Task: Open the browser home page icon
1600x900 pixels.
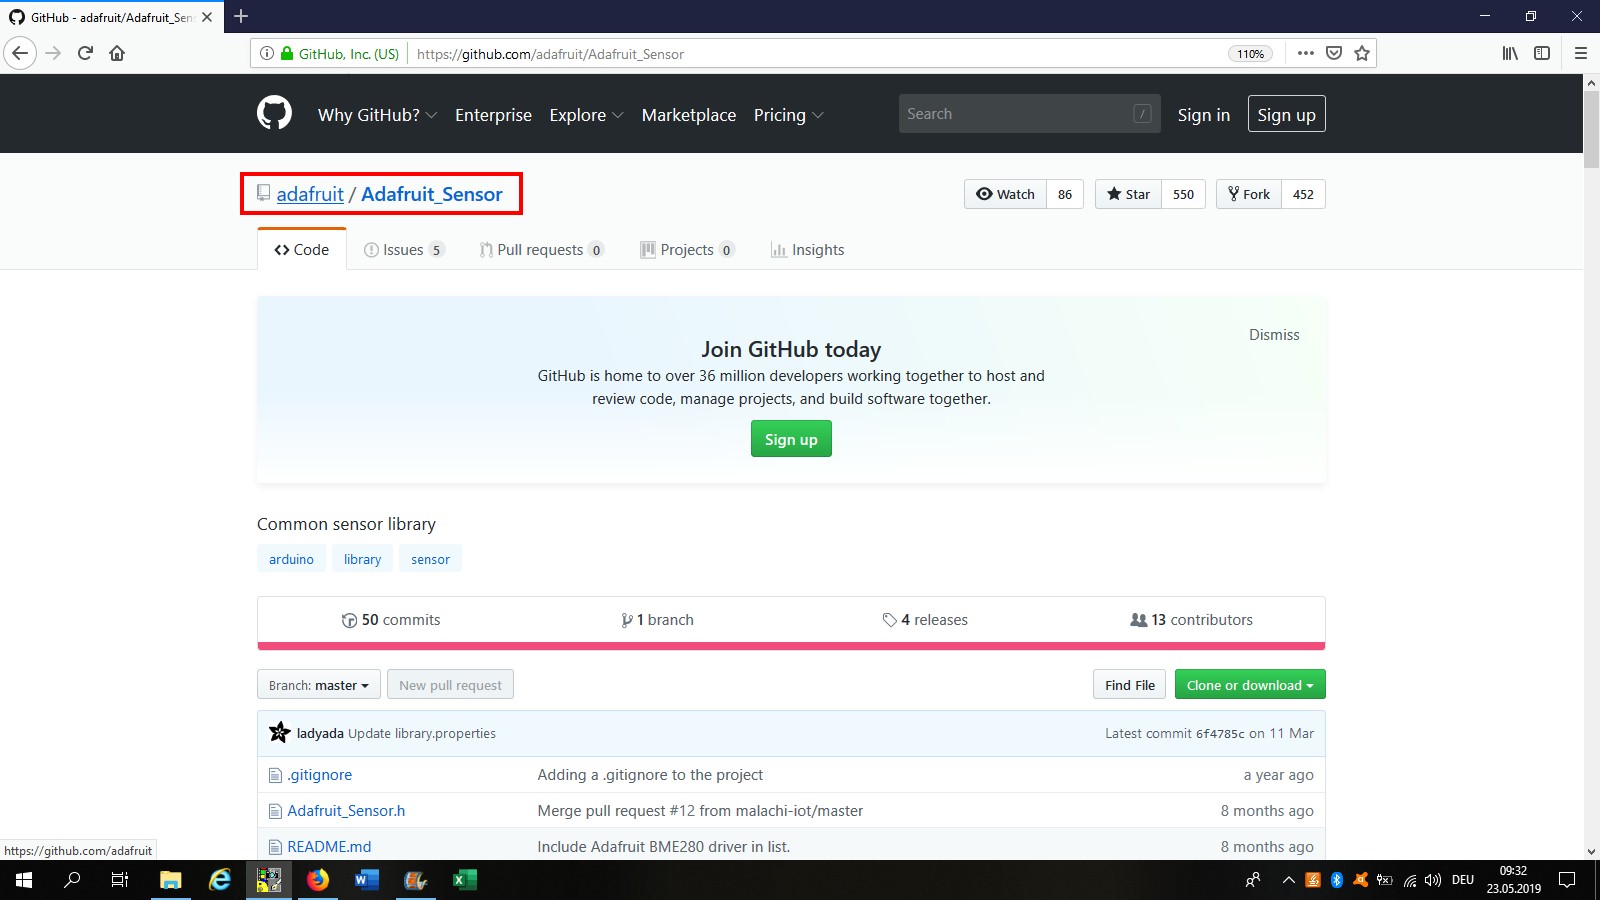Action: point(117,53)
